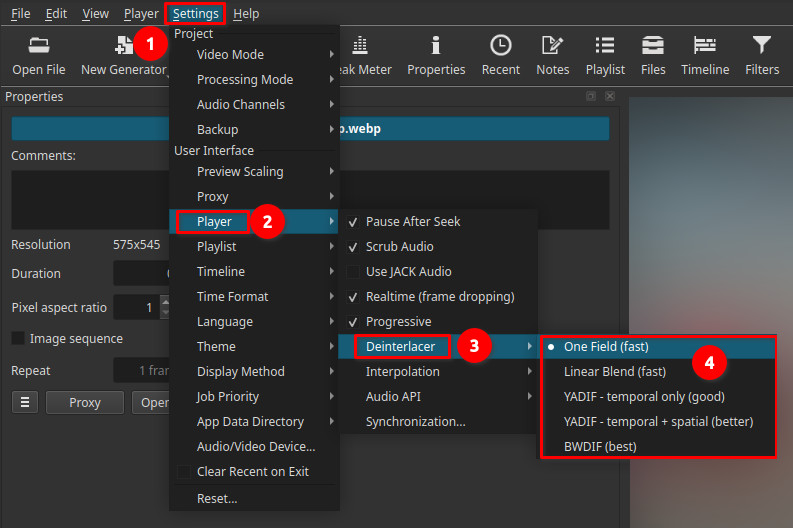Viewport: 793px width, 528px height.
Task: Open the Help menu
Action: click(x=245, y=14)
